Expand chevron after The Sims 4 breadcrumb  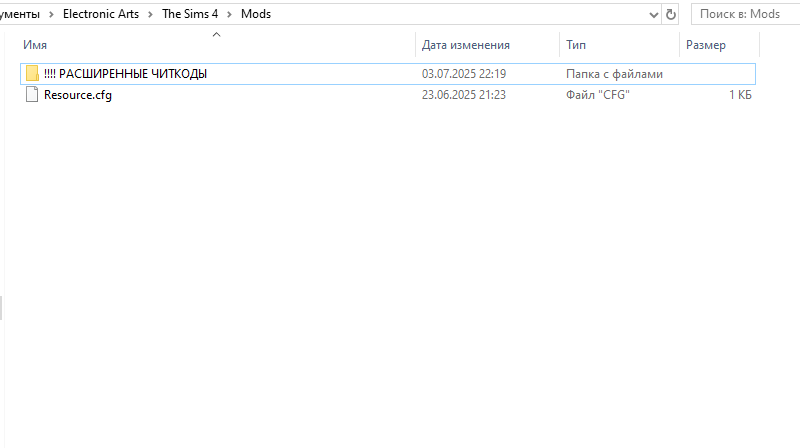(x=230, y=14)
